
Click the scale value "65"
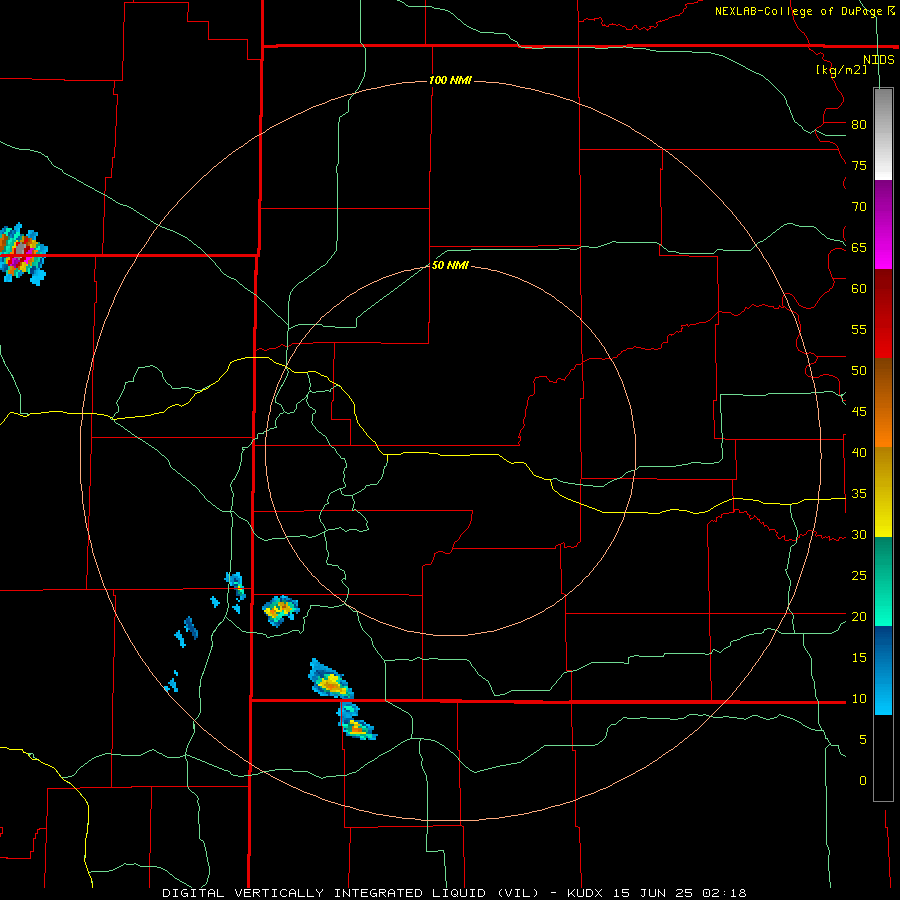[x=859, y=248]
